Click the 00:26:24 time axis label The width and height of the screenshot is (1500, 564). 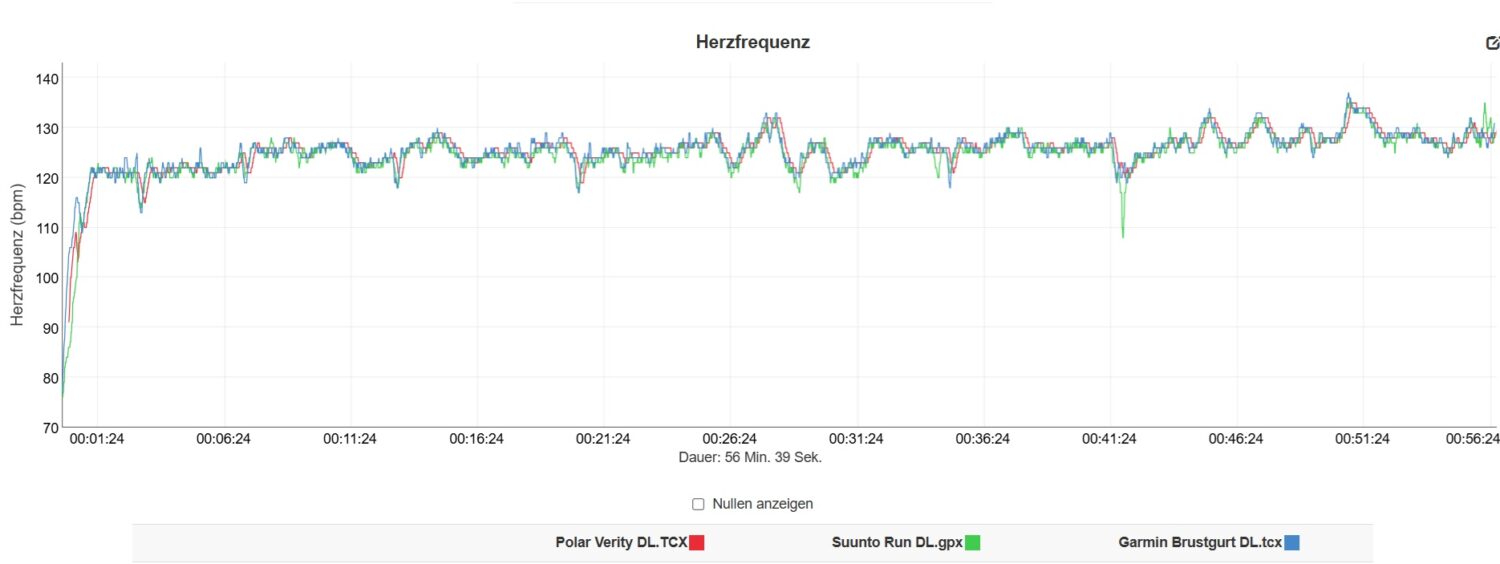[729, 439]
